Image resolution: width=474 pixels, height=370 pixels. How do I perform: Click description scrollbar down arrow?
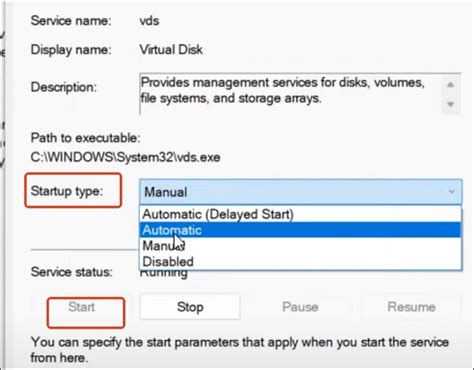tap(450, 104)
